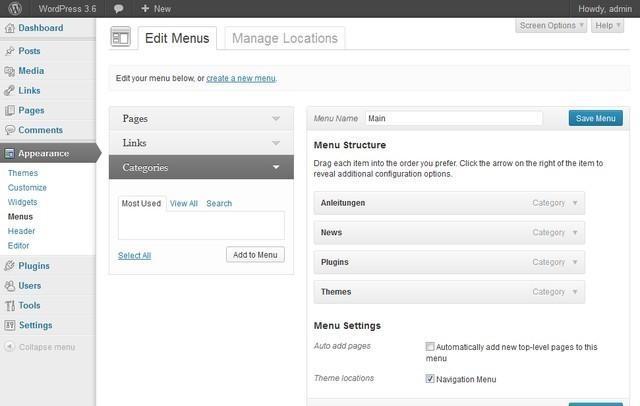Collapse the Categories accordion section
Image resolution: width=640 pixels, height=406 pixels.
(x=201, y=167)
